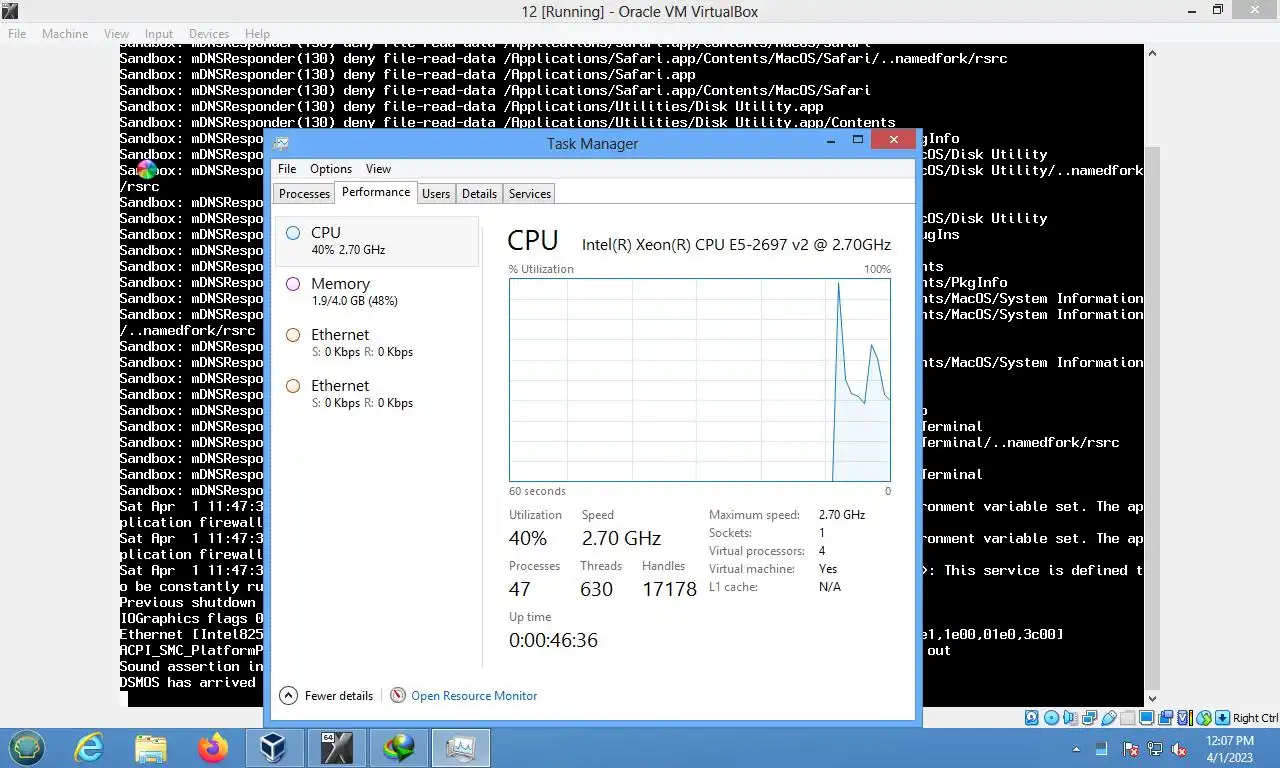This screenshot has width=1280, height=768.
Task: Collapse with Fewer details chevron
Action: point(288,695)
